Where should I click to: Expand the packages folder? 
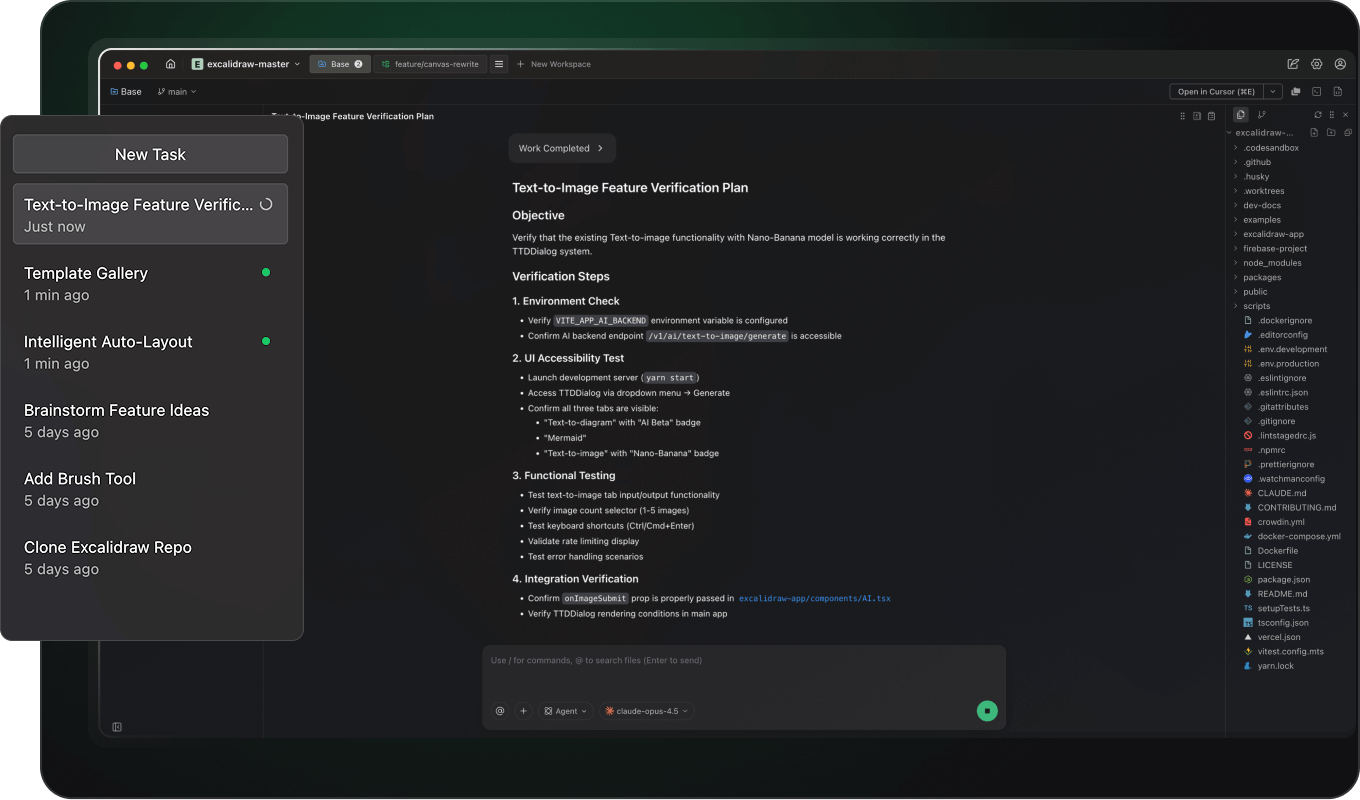[x=1261, y=277]
